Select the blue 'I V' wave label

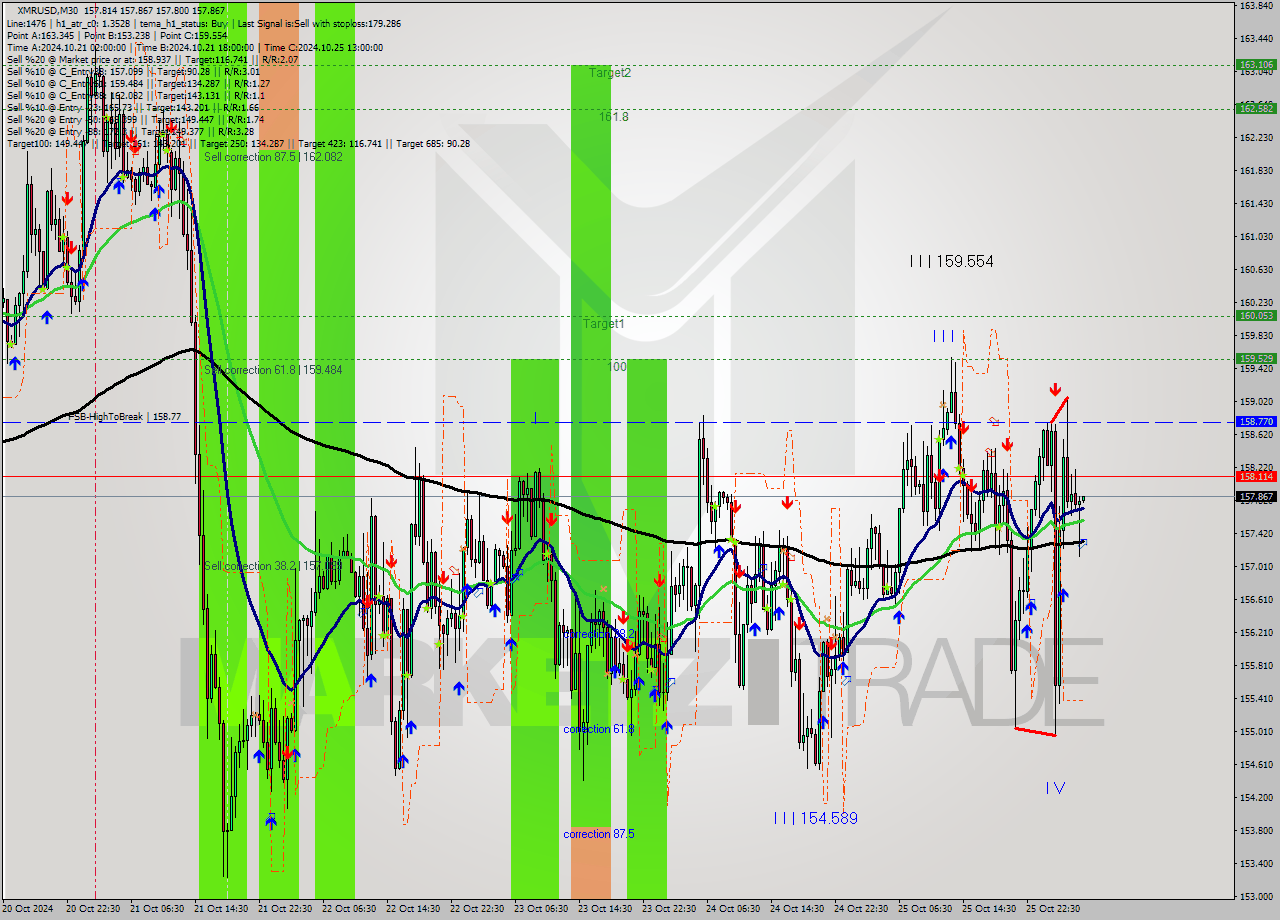[x=1055, y=788]
